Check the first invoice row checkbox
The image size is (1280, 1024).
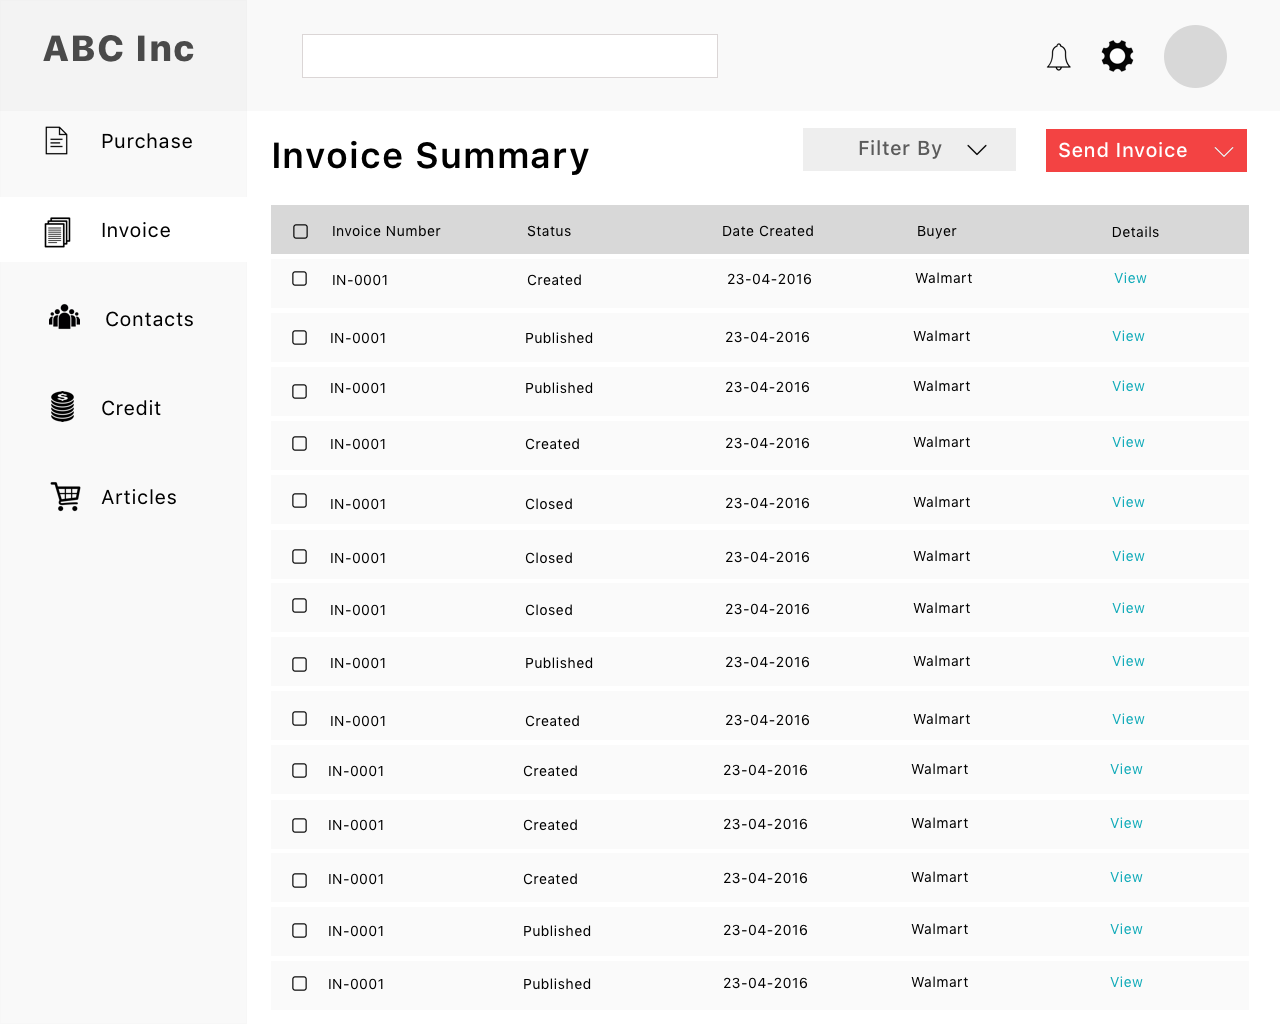[299, 279]
